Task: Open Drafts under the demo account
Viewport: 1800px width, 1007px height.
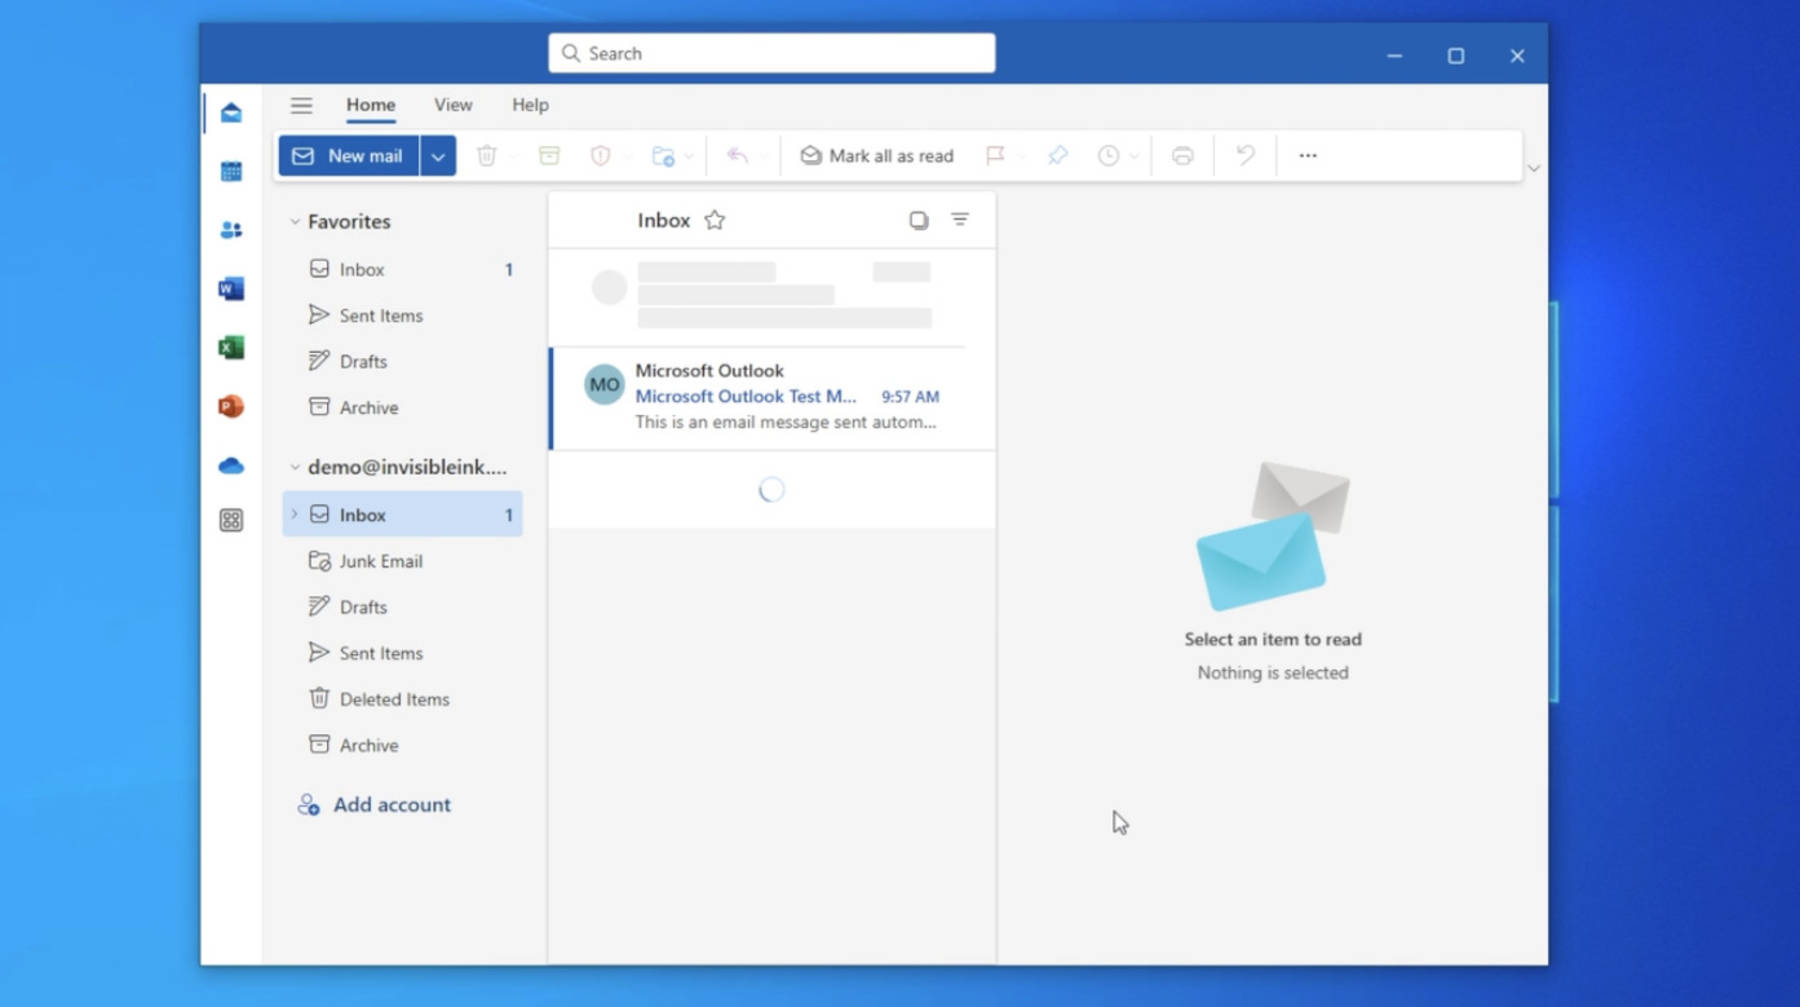Action: (402, 607)
